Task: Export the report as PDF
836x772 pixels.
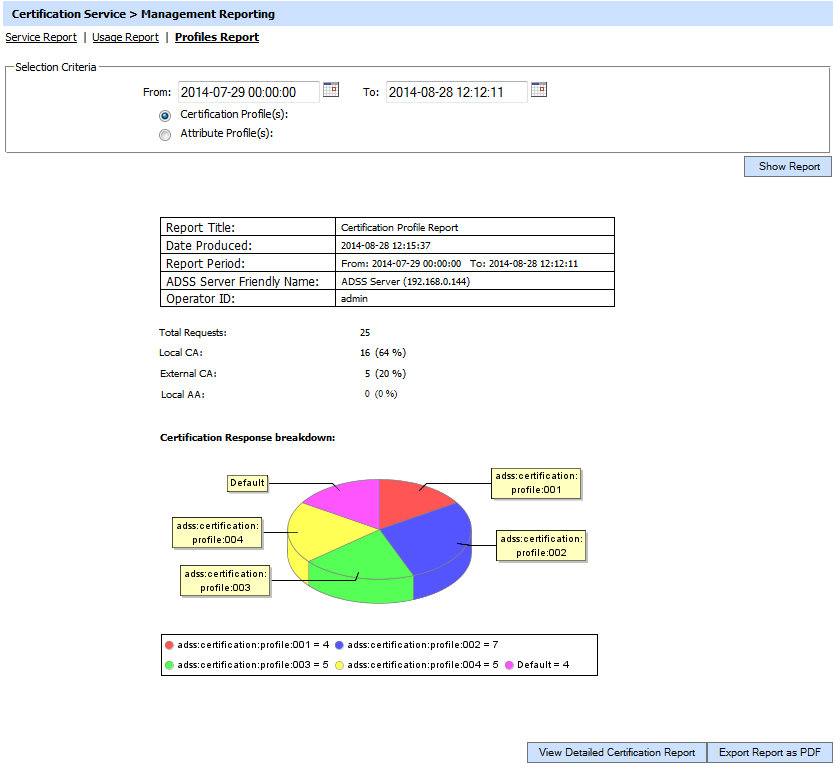Action: tap(769, 752)
